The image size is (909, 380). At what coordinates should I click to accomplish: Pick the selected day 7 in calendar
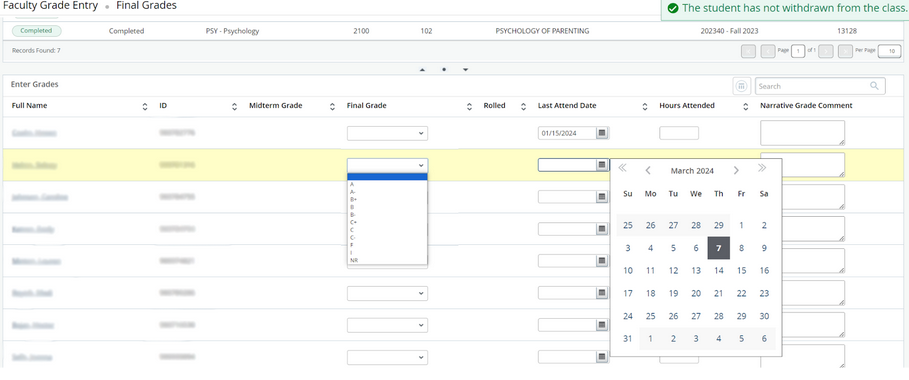point(719,248)
